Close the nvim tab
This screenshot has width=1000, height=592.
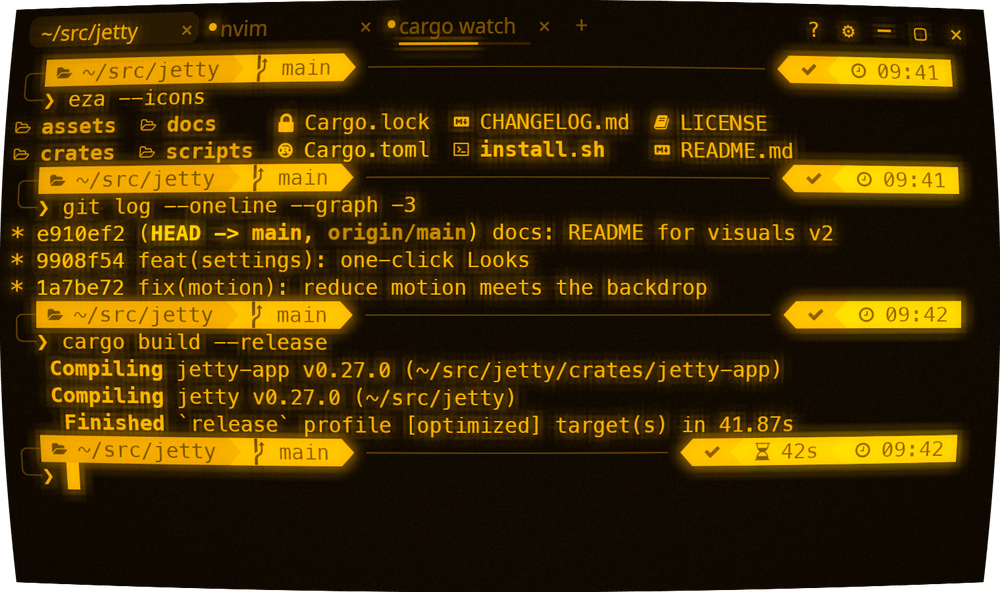(x=365, y=27)
